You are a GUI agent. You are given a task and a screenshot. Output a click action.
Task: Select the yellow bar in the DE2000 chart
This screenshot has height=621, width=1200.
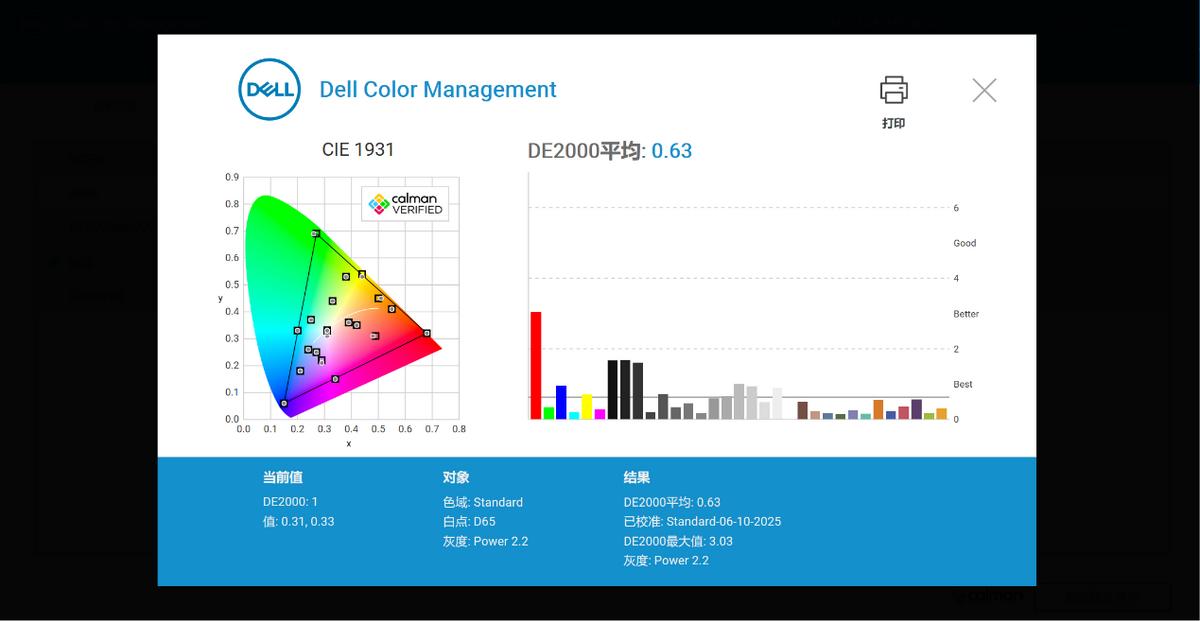587,407
